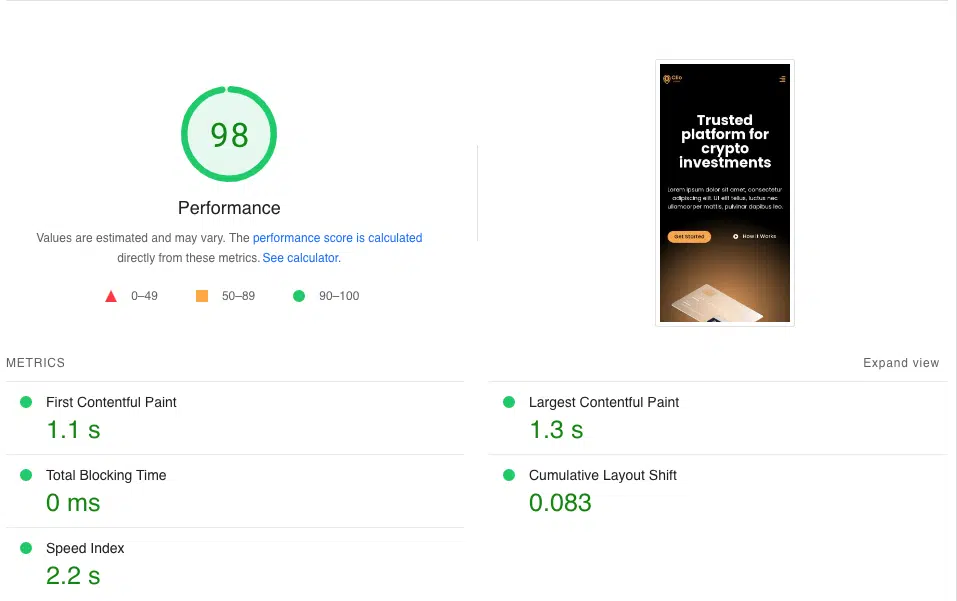Open the 'performance score is calculated' link
Image resolution: width=957 pixels, height=601 pixels.
pyautogui.click(x=337, y=238)
